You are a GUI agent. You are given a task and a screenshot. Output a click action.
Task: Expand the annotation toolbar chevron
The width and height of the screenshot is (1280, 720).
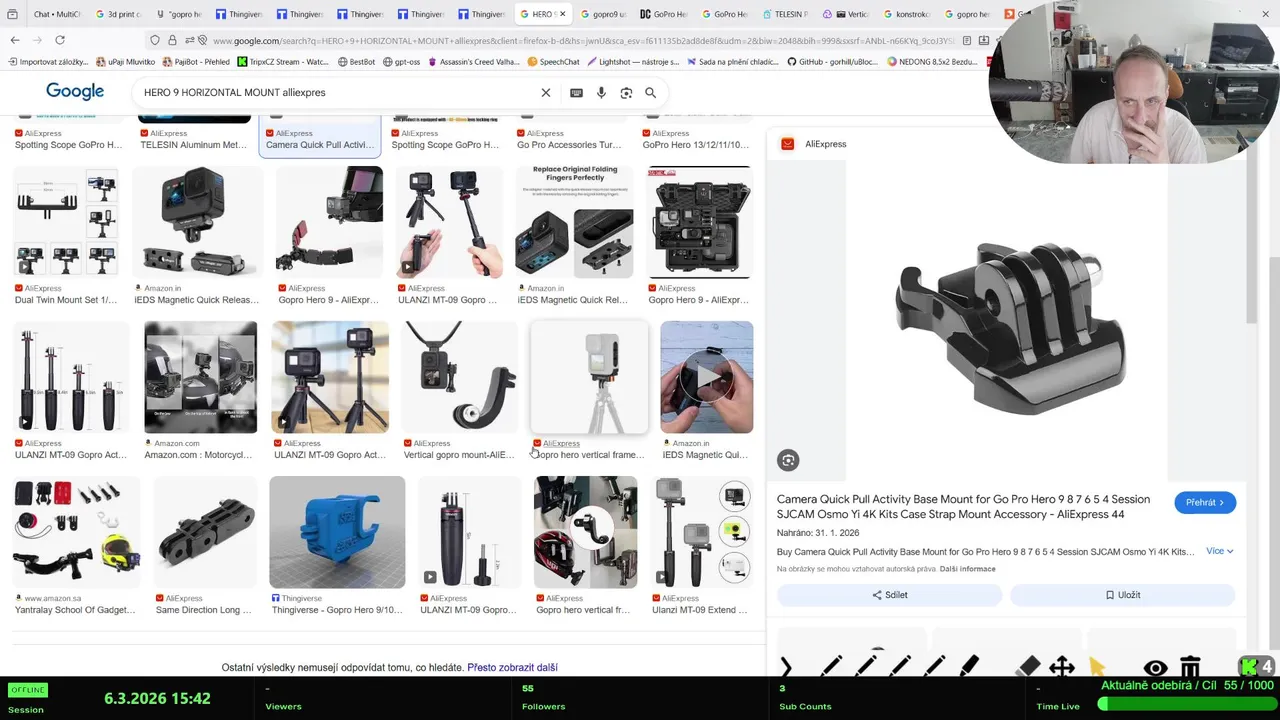pos(786,667)
